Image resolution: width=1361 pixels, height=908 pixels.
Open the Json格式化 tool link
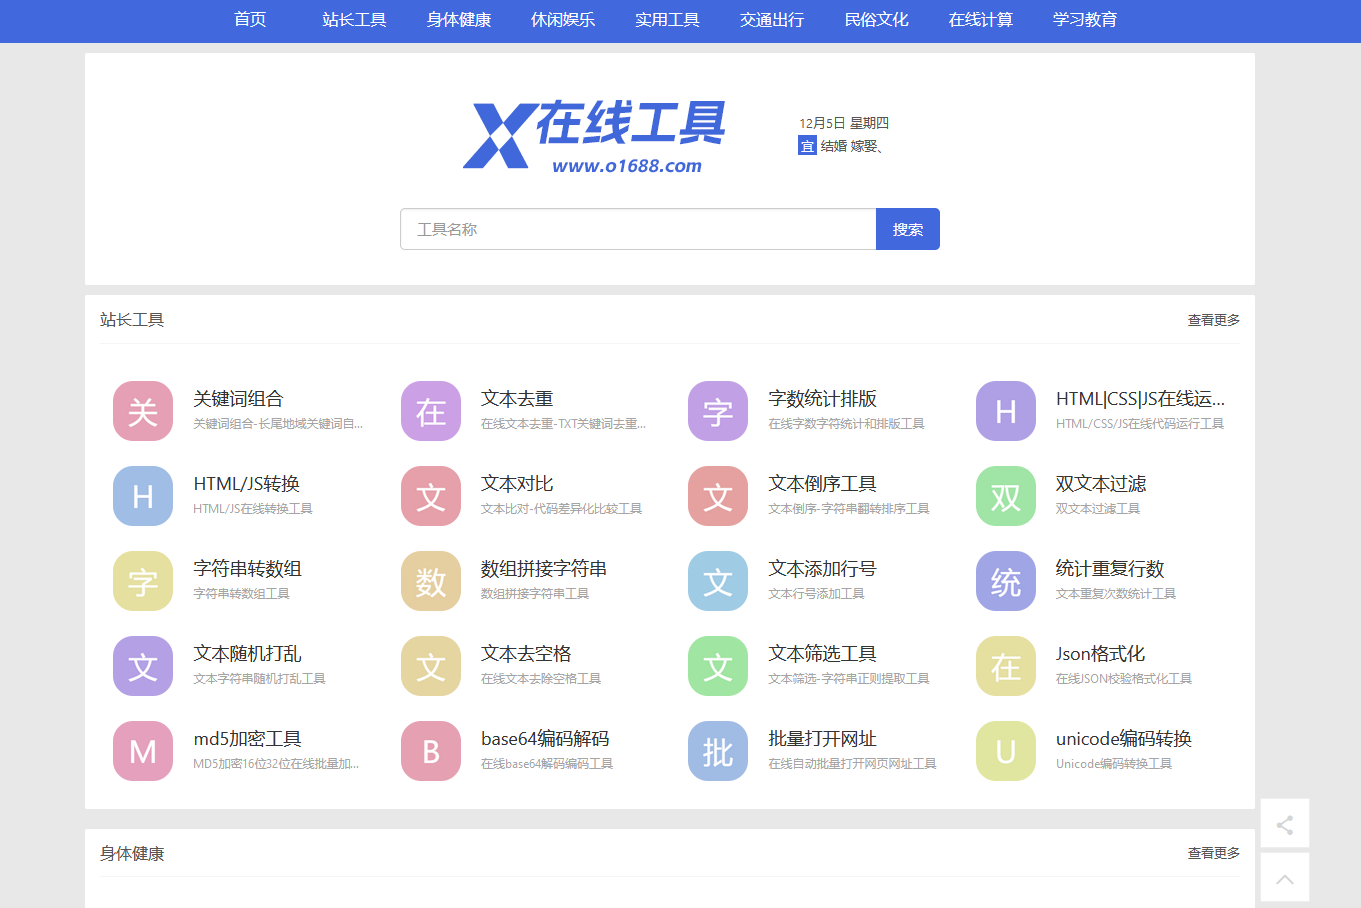click(1100, 654)
